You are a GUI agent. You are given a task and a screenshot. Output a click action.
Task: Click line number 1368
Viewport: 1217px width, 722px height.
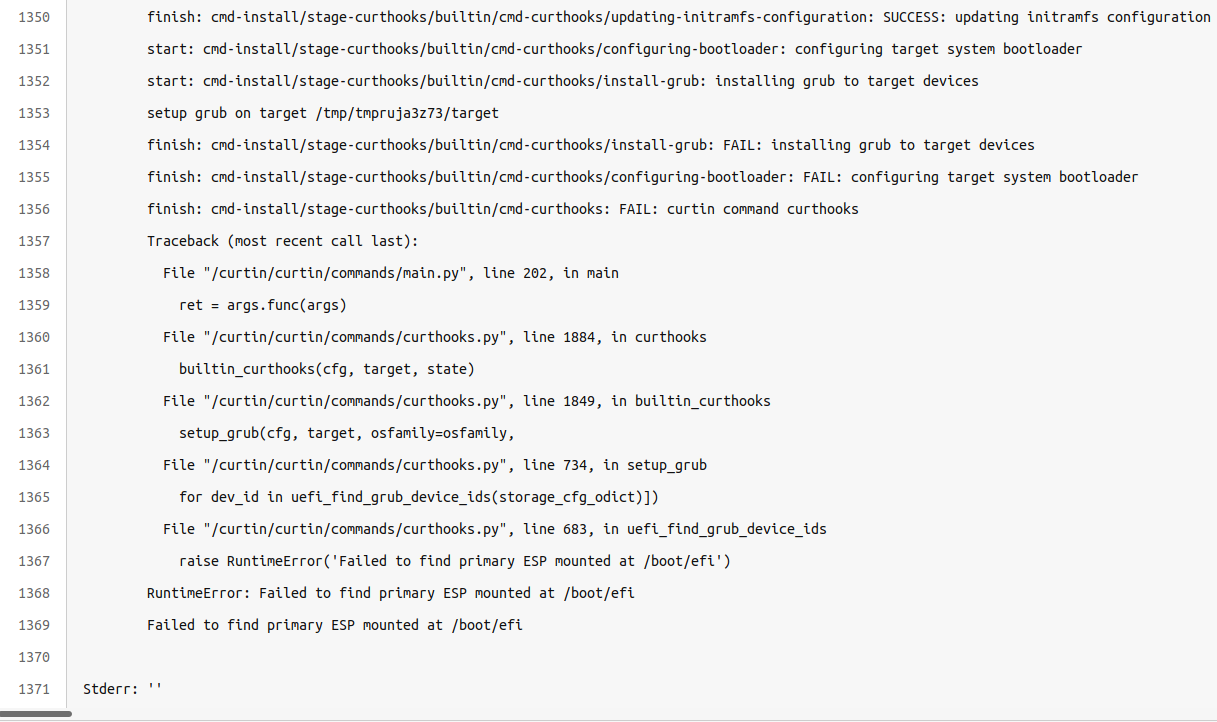pos(34,593)
